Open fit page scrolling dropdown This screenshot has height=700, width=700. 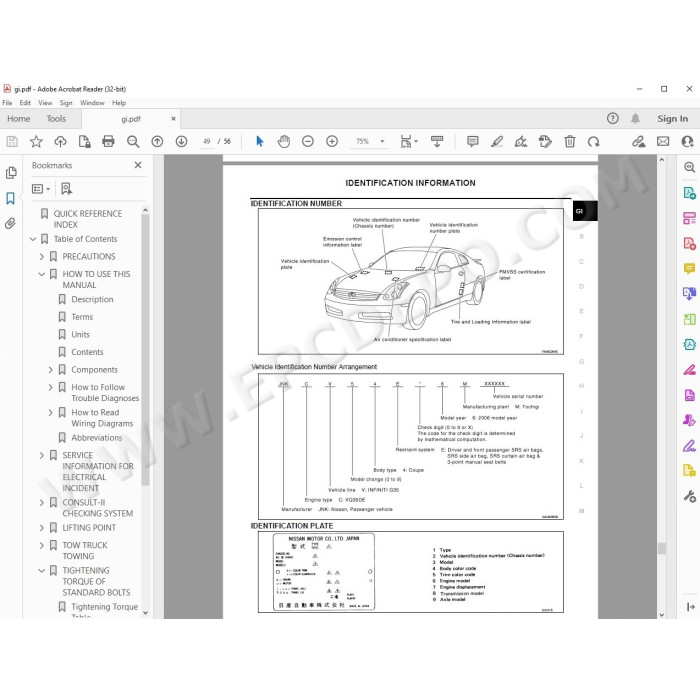click(409, 142)
